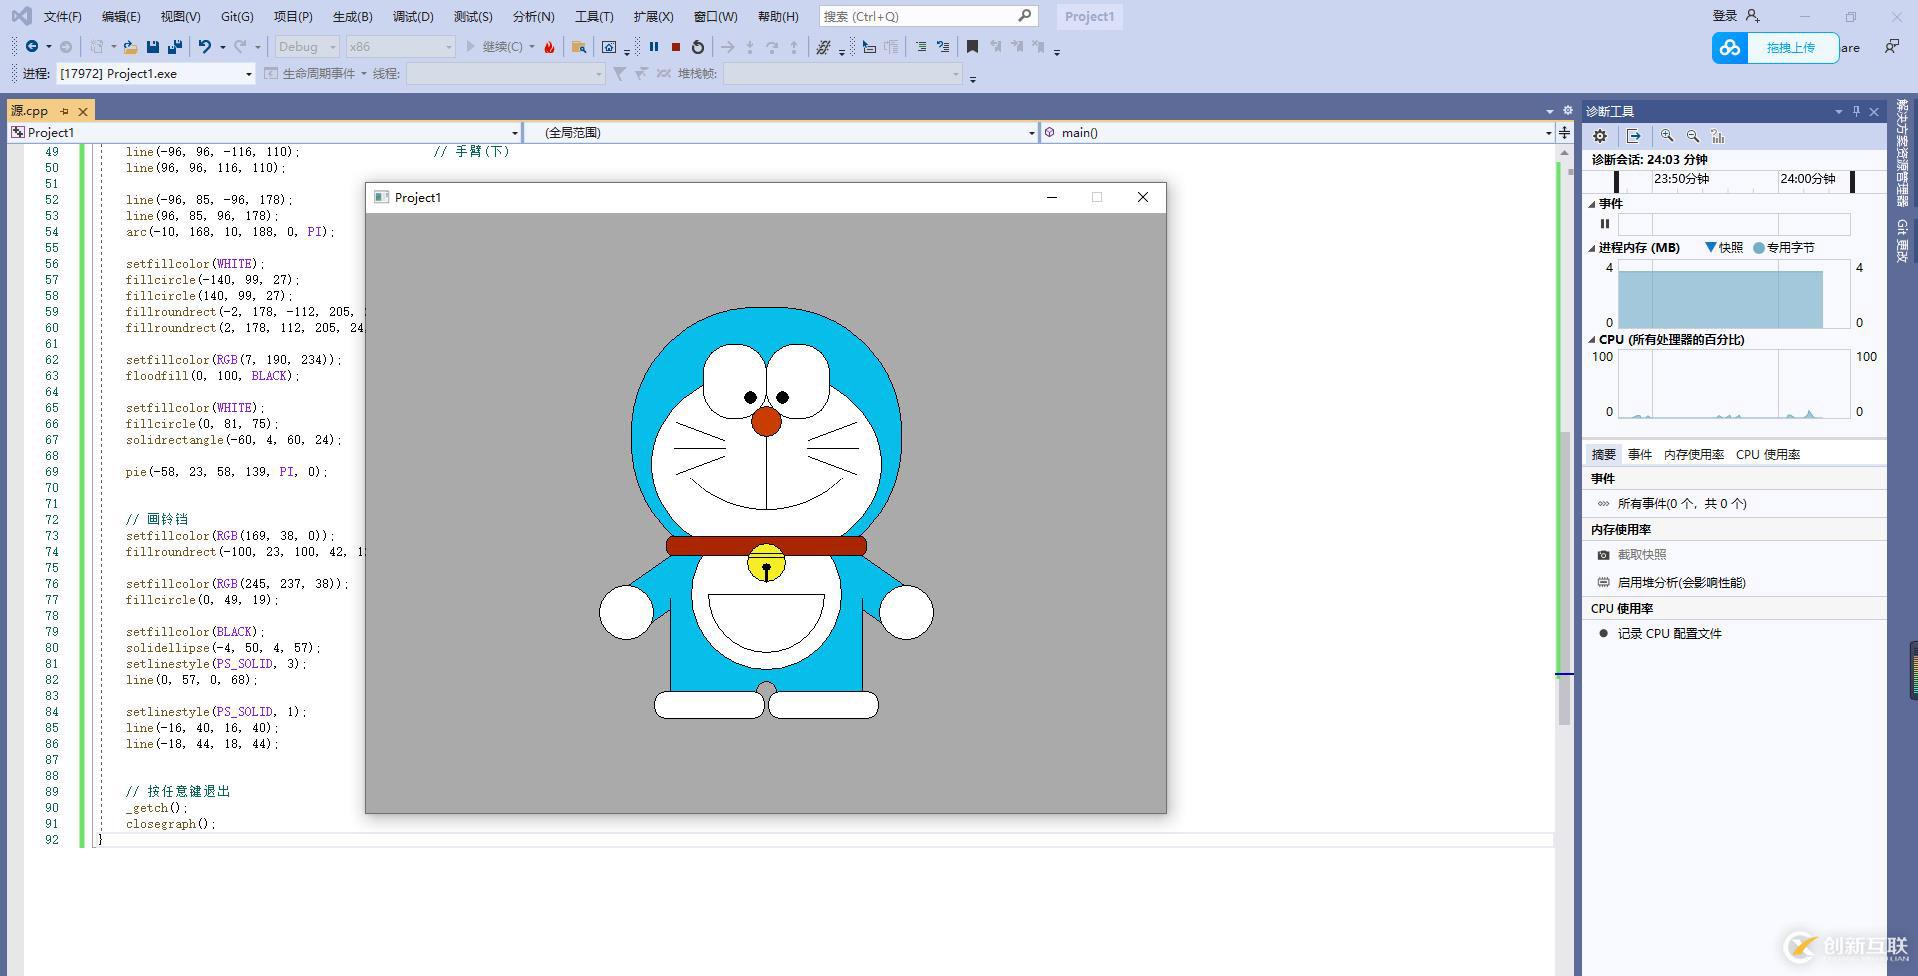Click 记录 CPU 配置文件 option
The image size is (1918, 976).
tap(1669, 633)
